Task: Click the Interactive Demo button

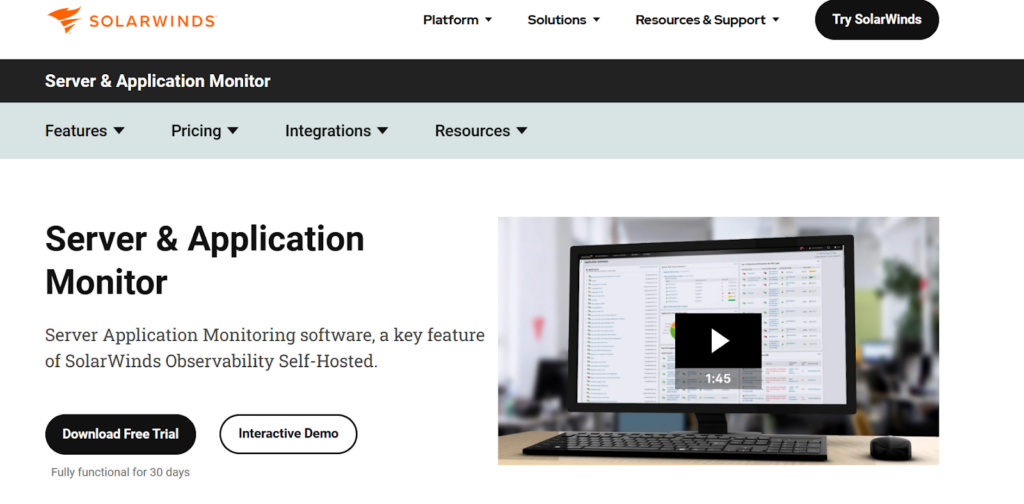Action: [x=288, y=434]
